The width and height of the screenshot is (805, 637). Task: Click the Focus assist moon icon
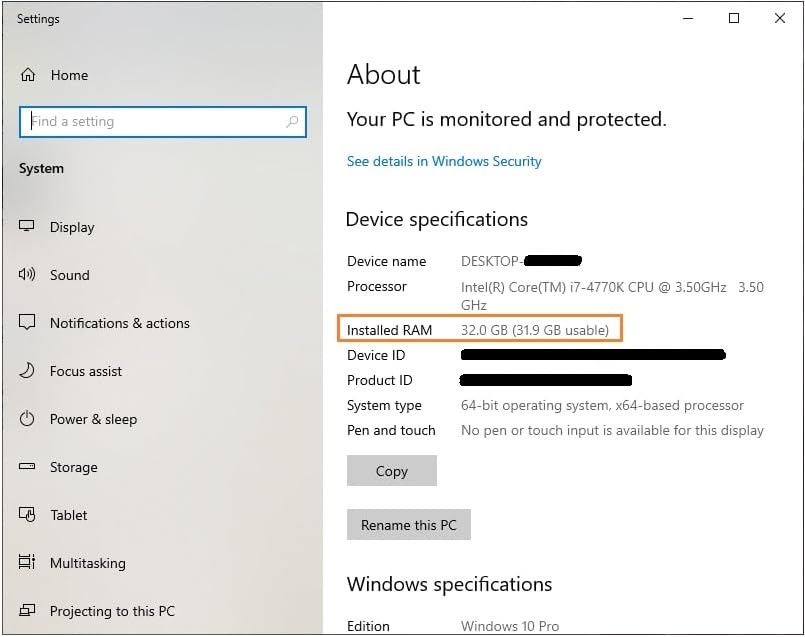(27, 370)
